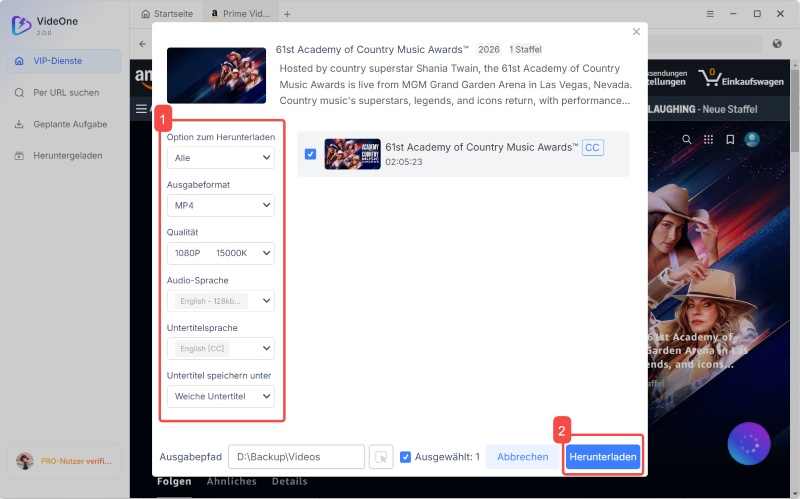The image size is (800, 499).
Task: Click the dialog title 61st Academy text
Action: point(372,49)
